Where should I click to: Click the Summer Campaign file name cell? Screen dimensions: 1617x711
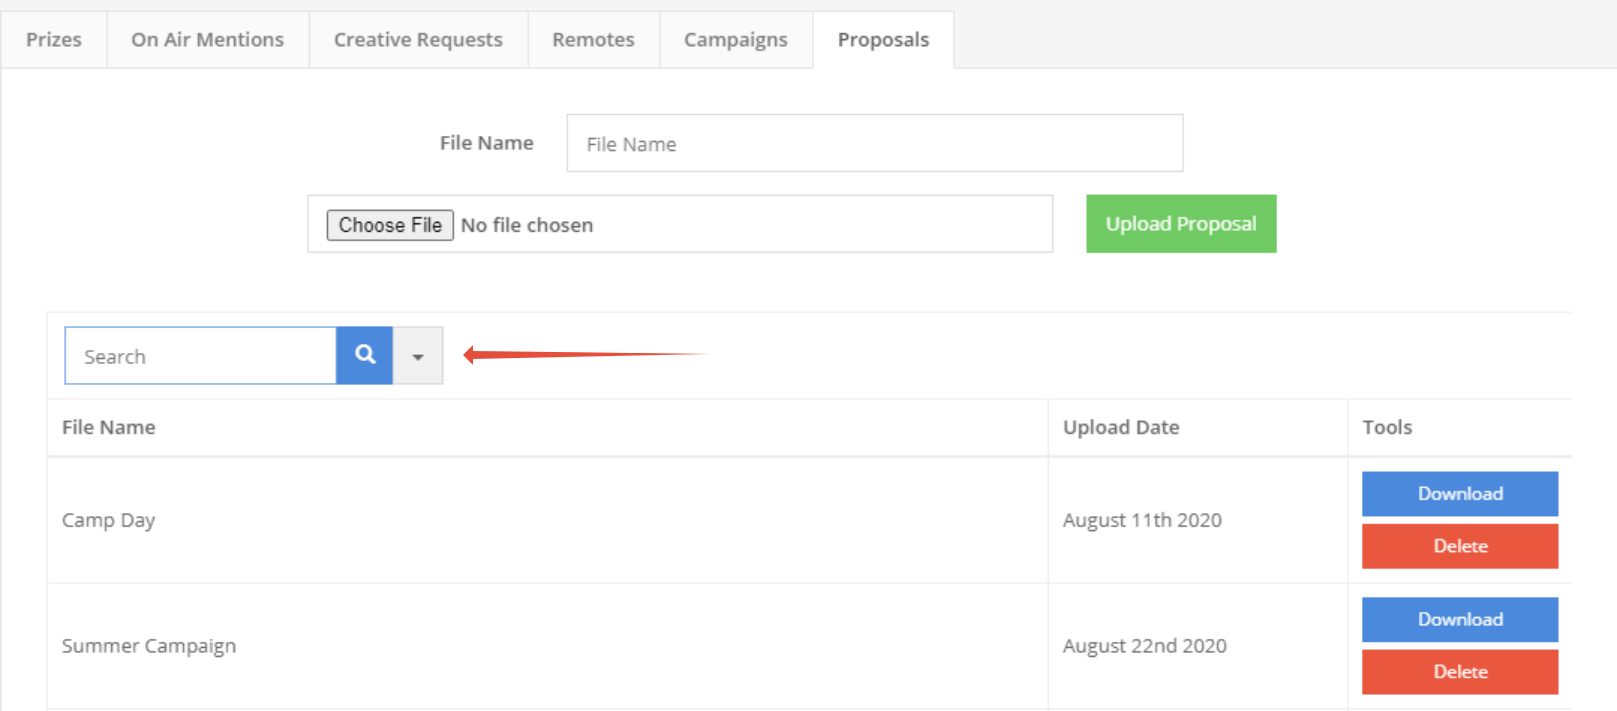(x=149, y=647)
